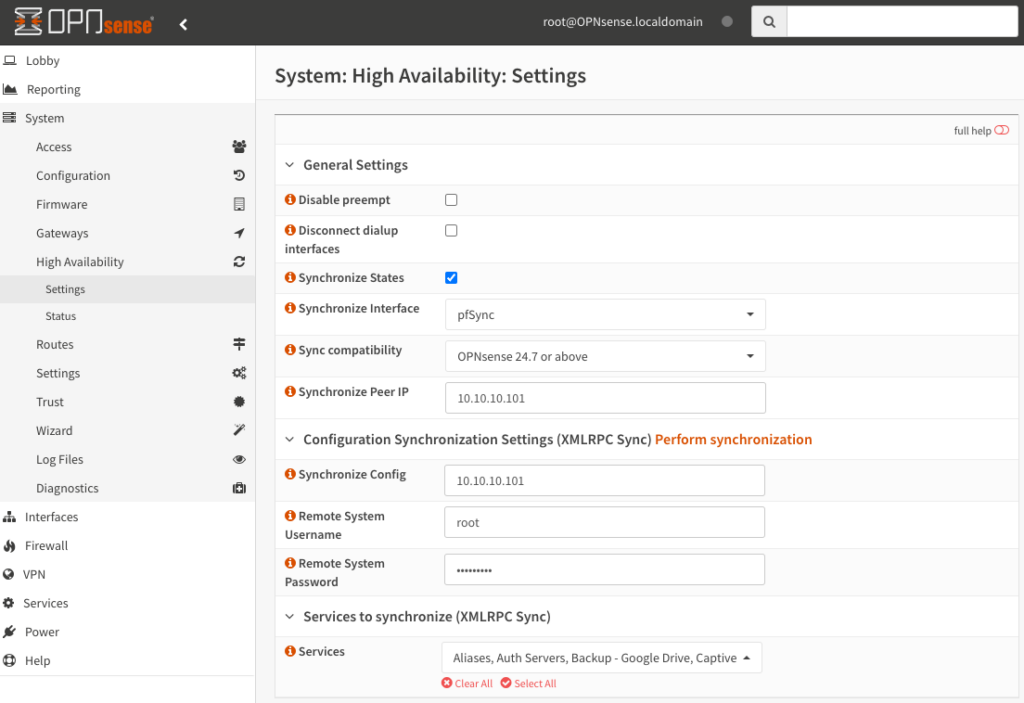
Task: Open the Sync compatibility dropdown
Action: [605, 356]
